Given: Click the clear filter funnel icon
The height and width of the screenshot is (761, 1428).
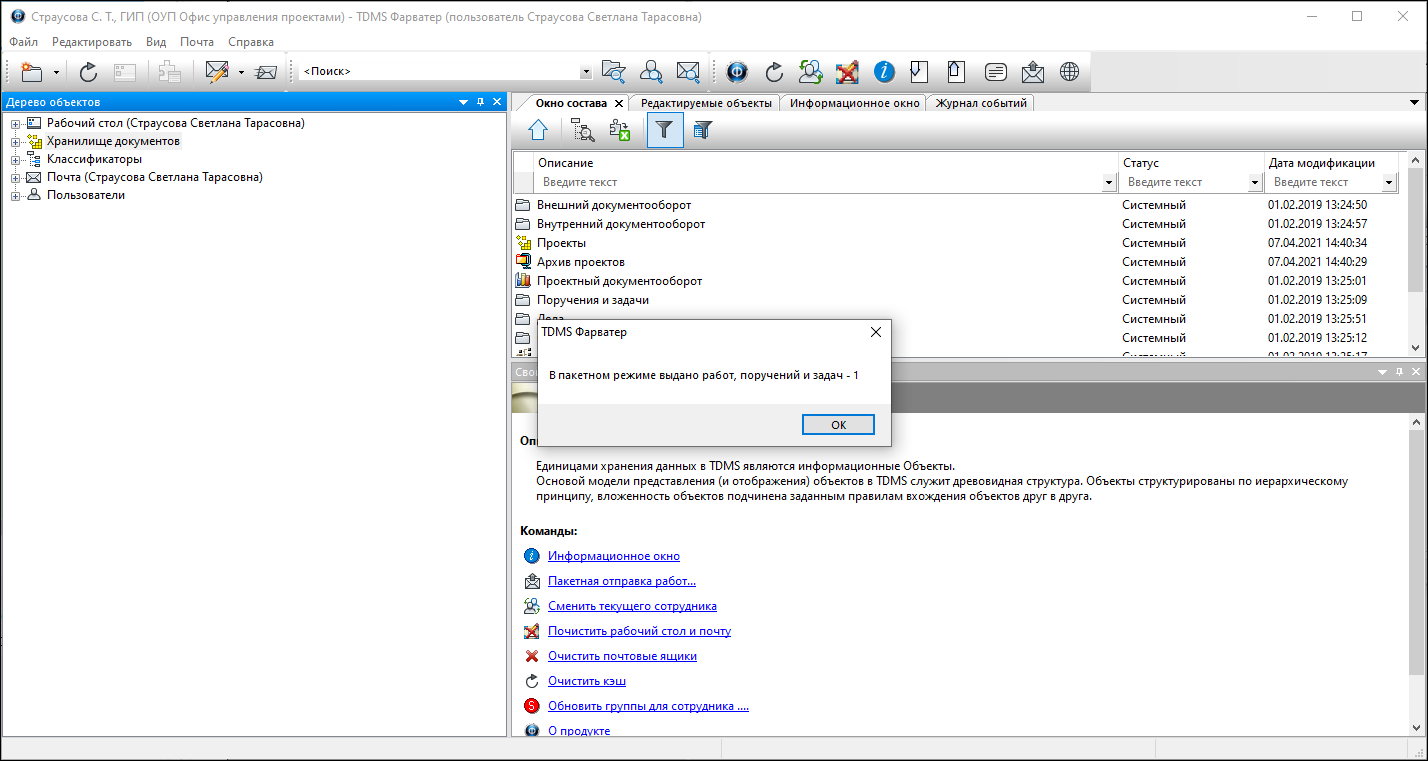Looking at the screenshot, I should coord(702,130).
